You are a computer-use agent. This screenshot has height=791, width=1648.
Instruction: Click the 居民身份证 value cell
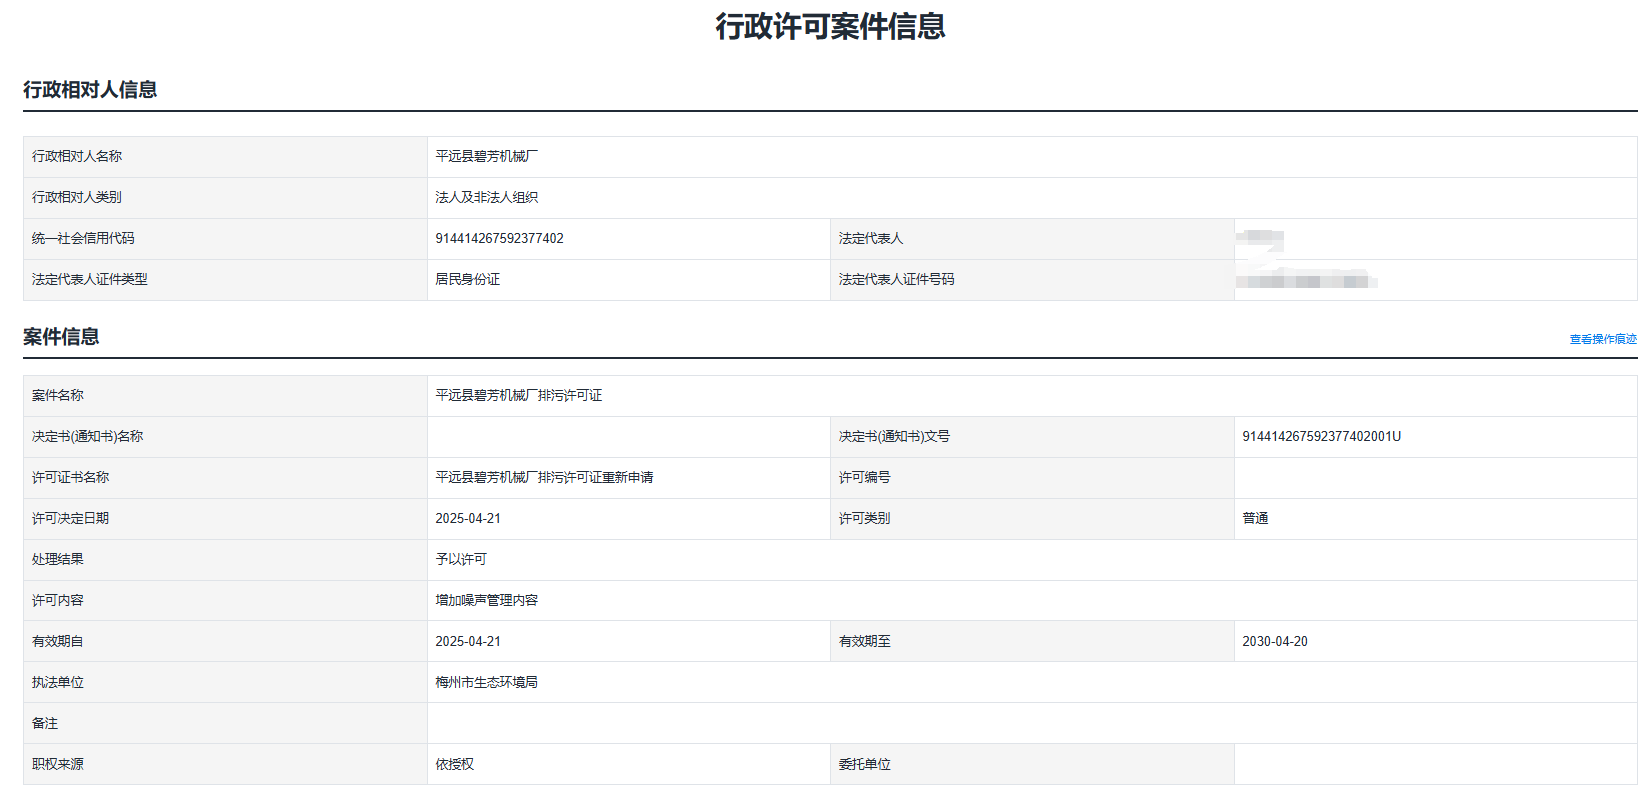[x=467, y=280]
